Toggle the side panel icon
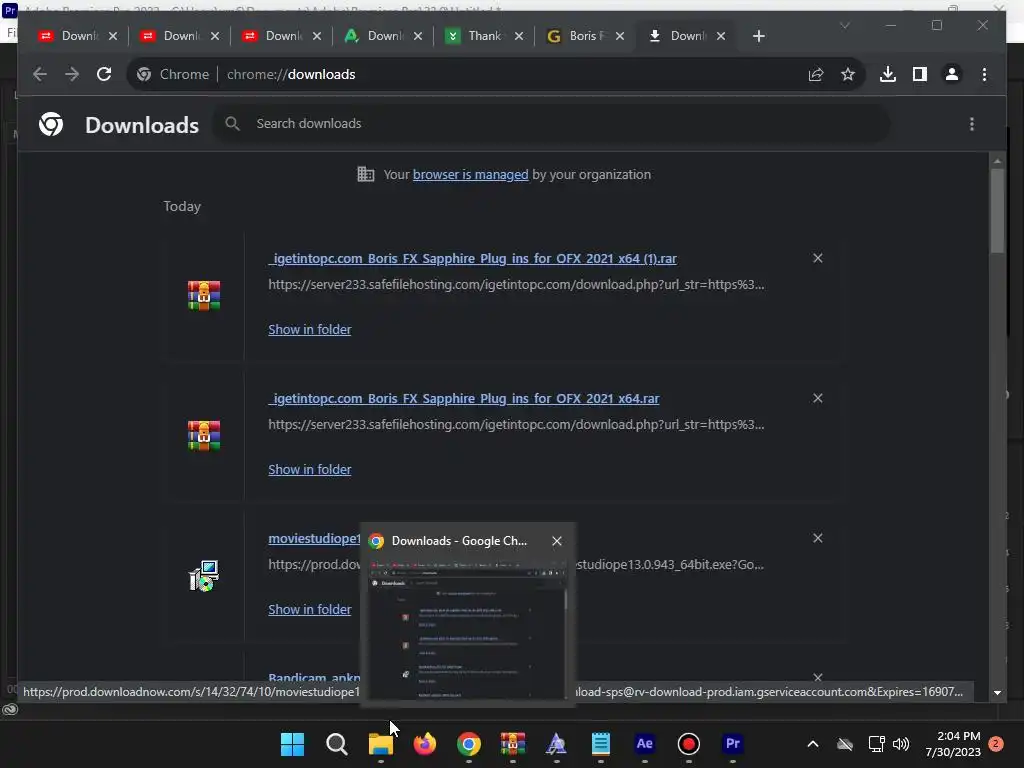Image resolution: width=1024 pixels, height=768 pixels. tap(920, 74)
